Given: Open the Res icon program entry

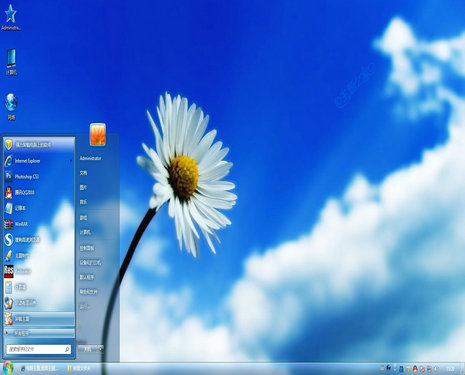Looking at the screenshot, I should tap(38, 271).
